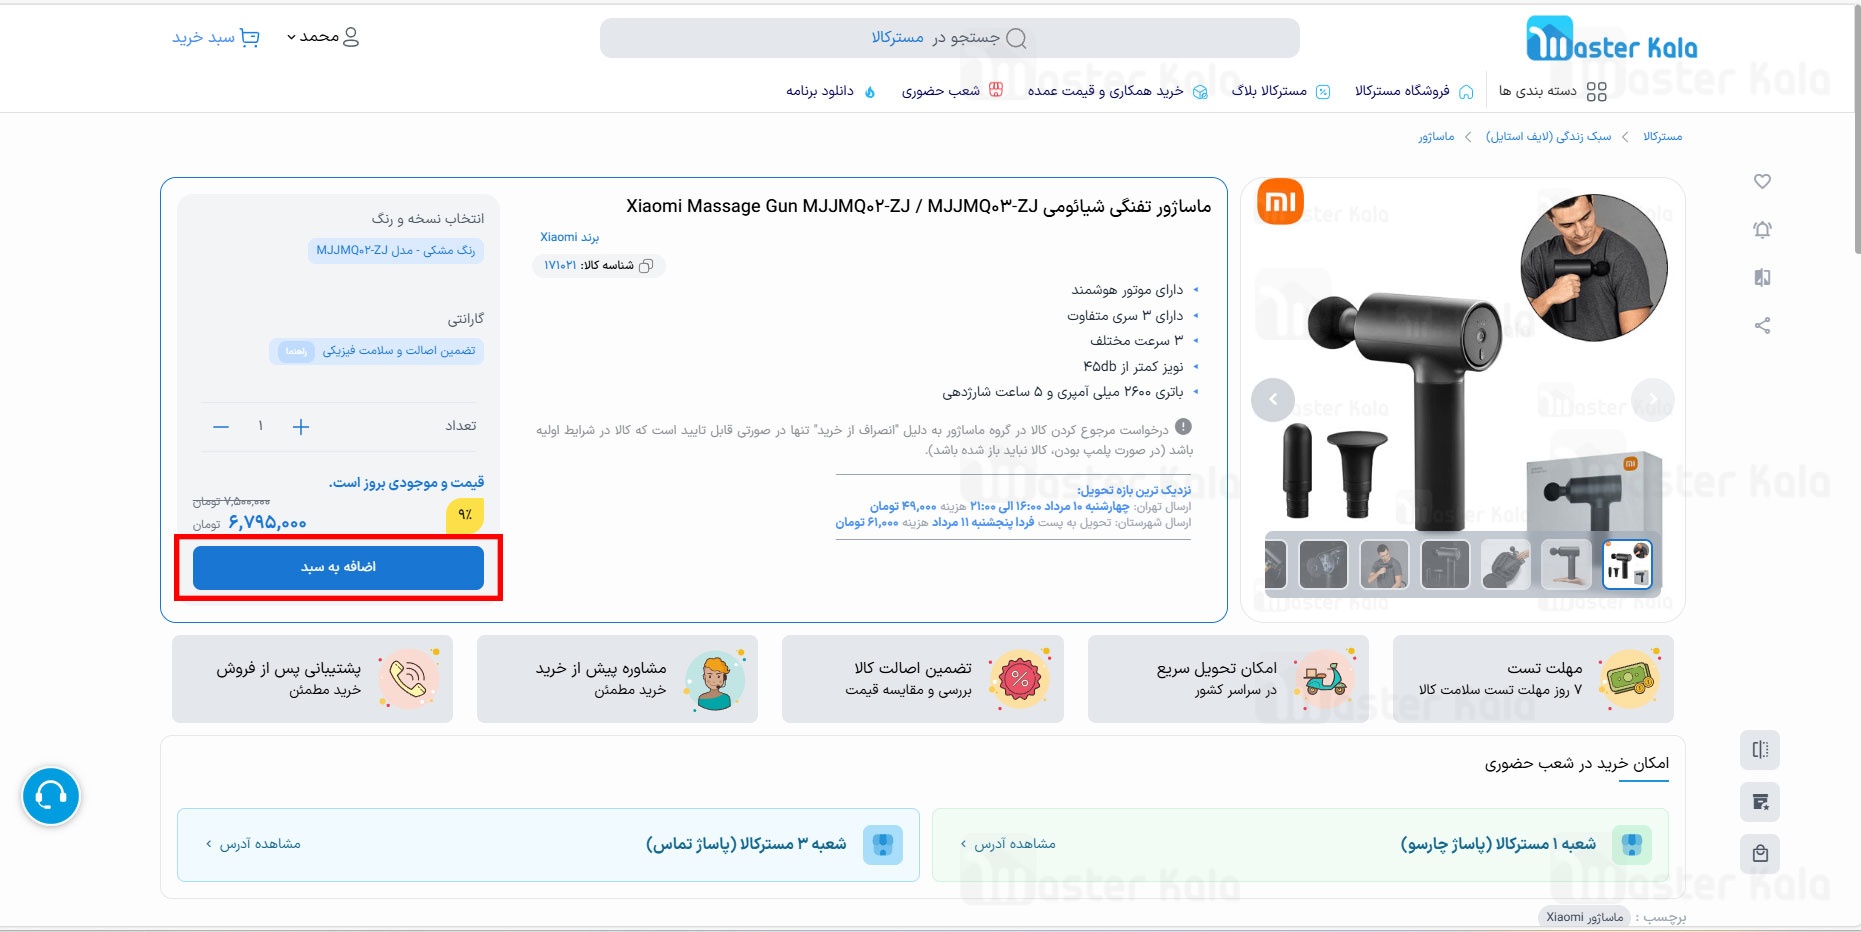Click the split-panel compare icon in side toolbar
The image size is (1861, 932).
(x=1760, y=749)
